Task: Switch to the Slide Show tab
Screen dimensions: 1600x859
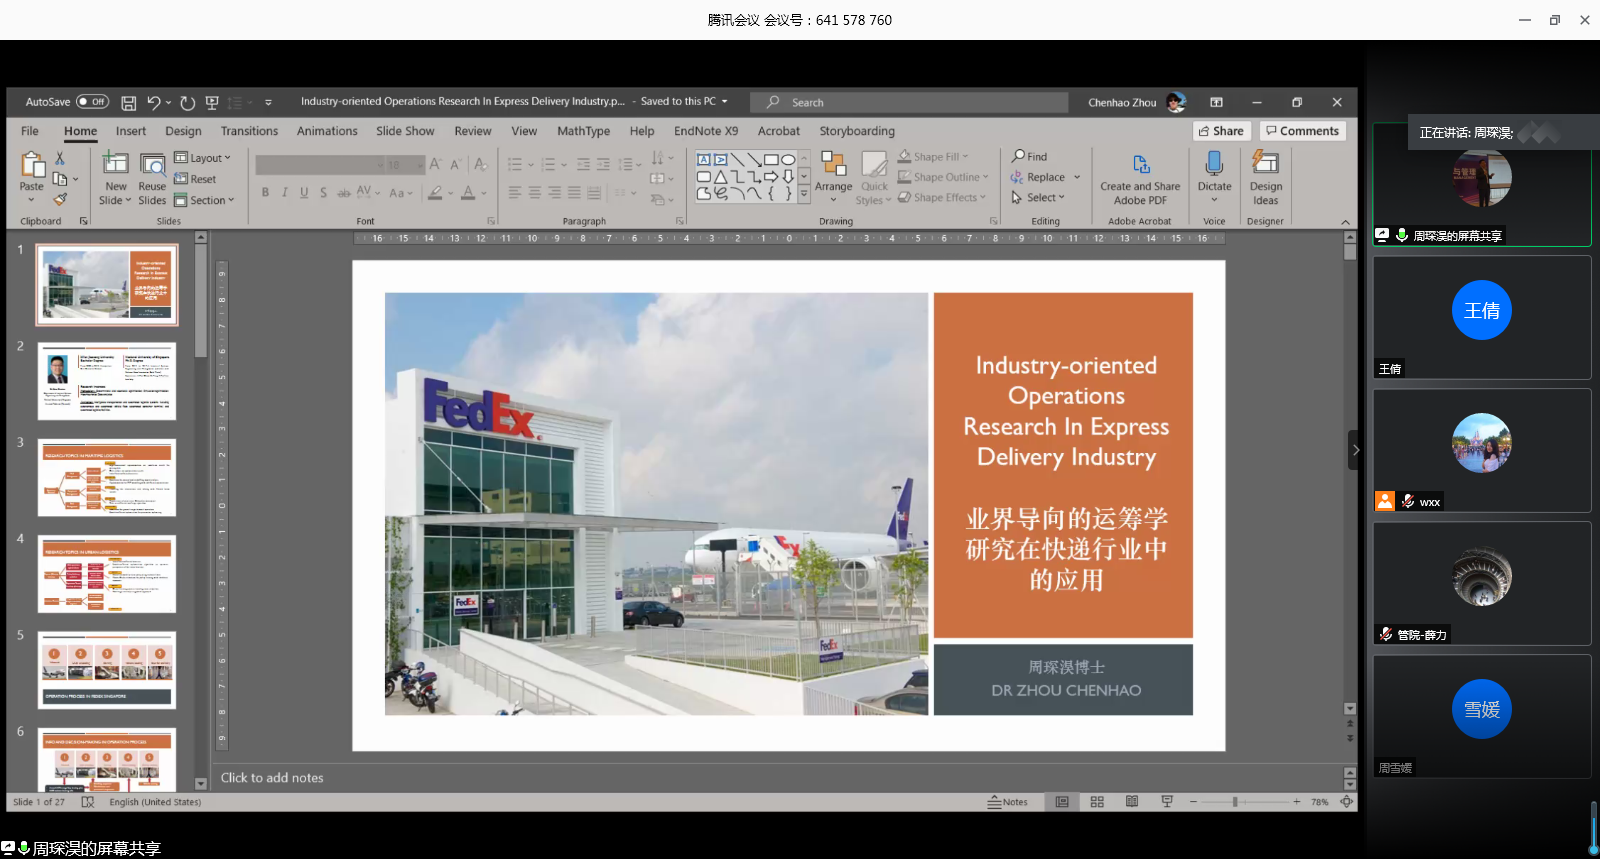Action: 405,131
